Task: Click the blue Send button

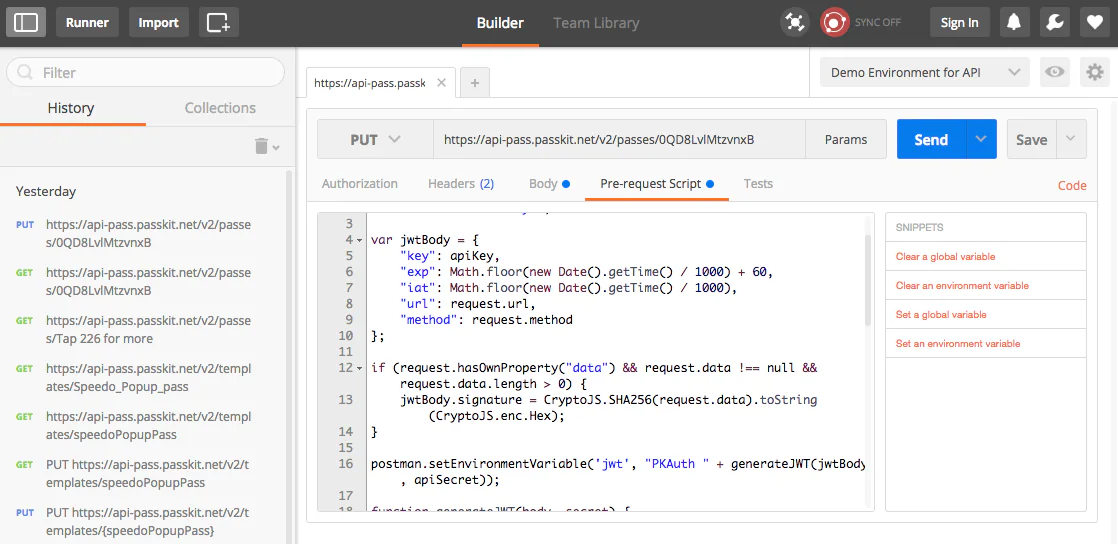Action: click(931, 139)
